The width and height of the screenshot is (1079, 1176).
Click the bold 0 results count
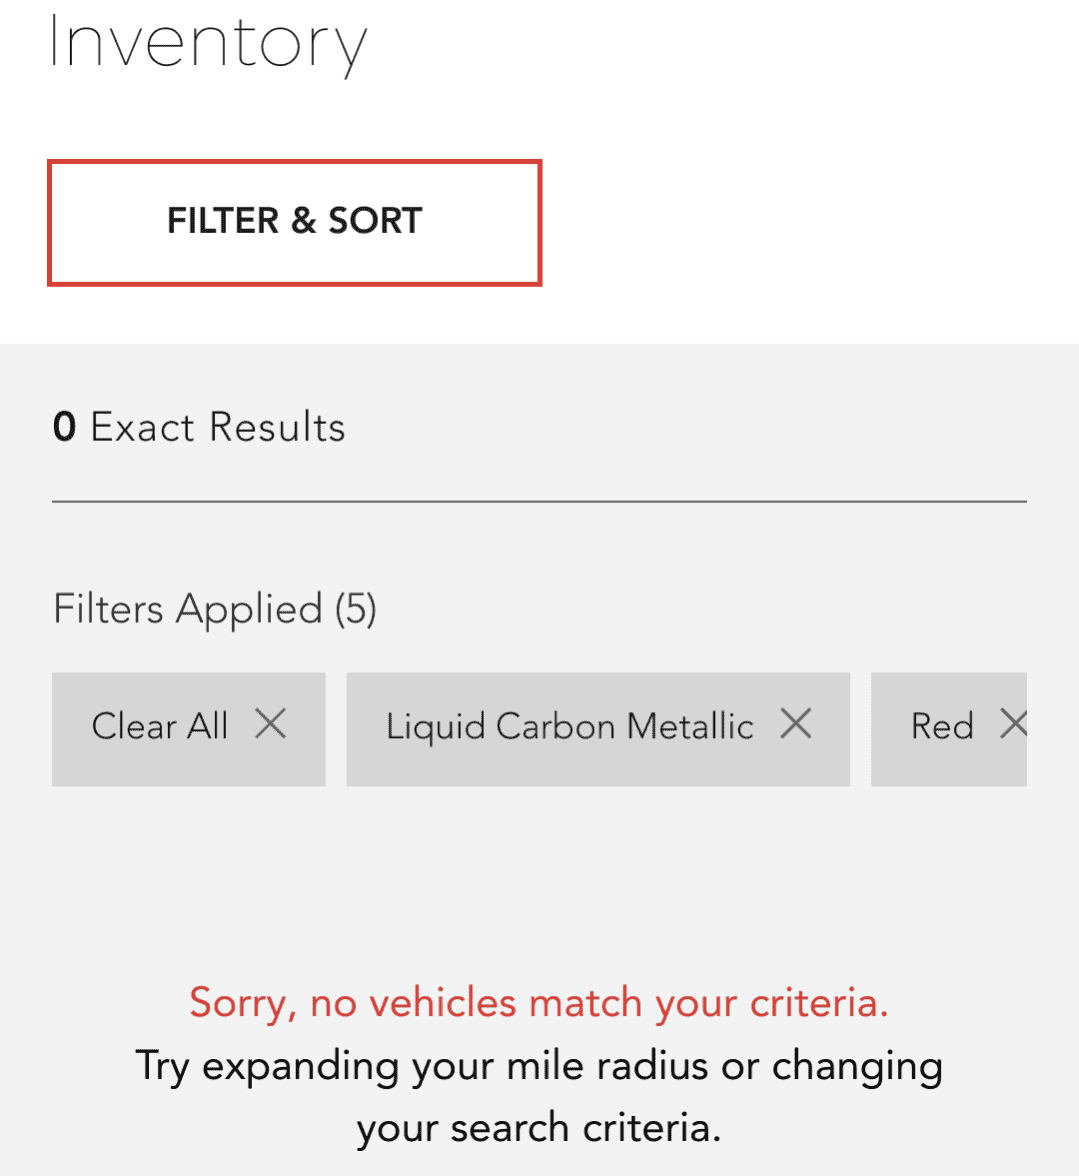65,428
